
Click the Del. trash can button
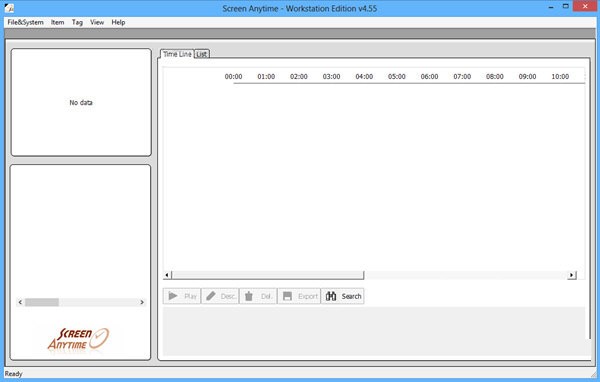click(258, 296)
